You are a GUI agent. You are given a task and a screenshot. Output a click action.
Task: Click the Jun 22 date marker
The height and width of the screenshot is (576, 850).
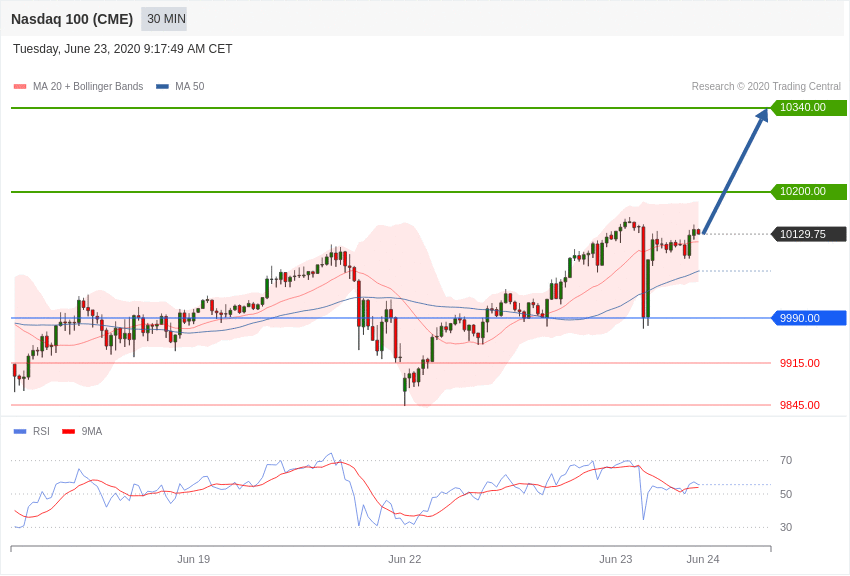point(404,559)
